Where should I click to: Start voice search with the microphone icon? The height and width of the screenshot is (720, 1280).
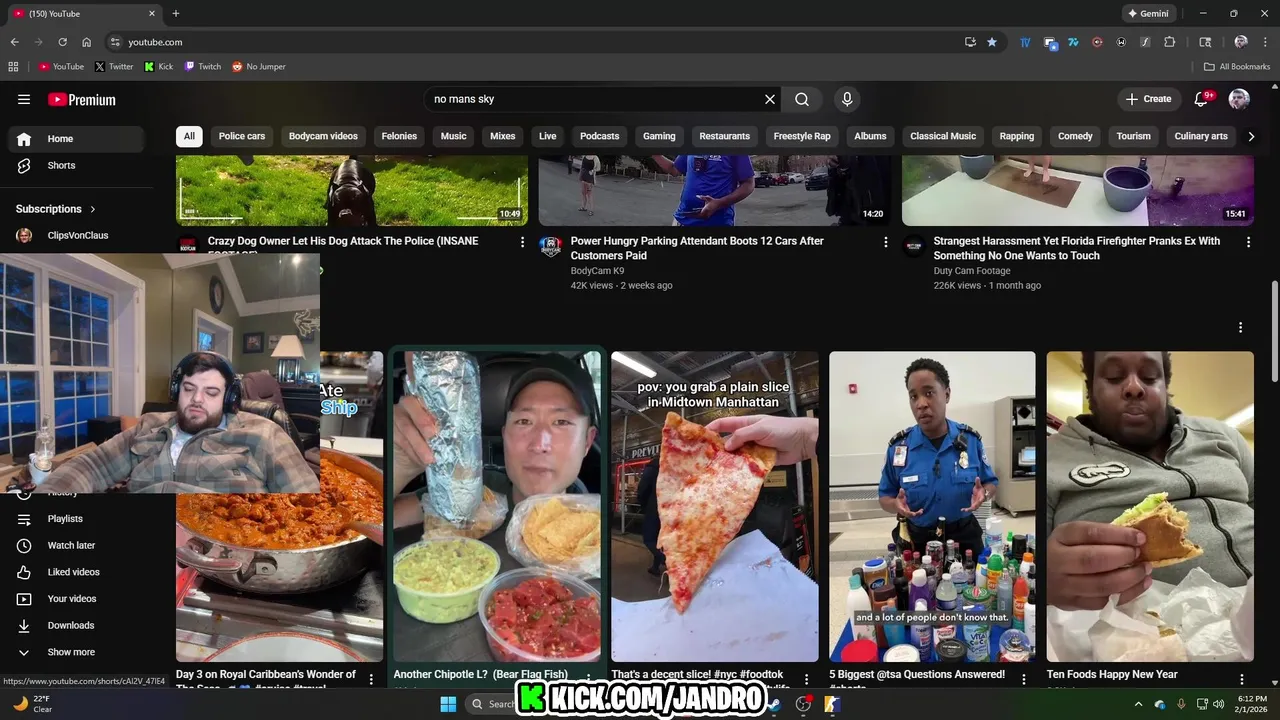tap(847, 99)
